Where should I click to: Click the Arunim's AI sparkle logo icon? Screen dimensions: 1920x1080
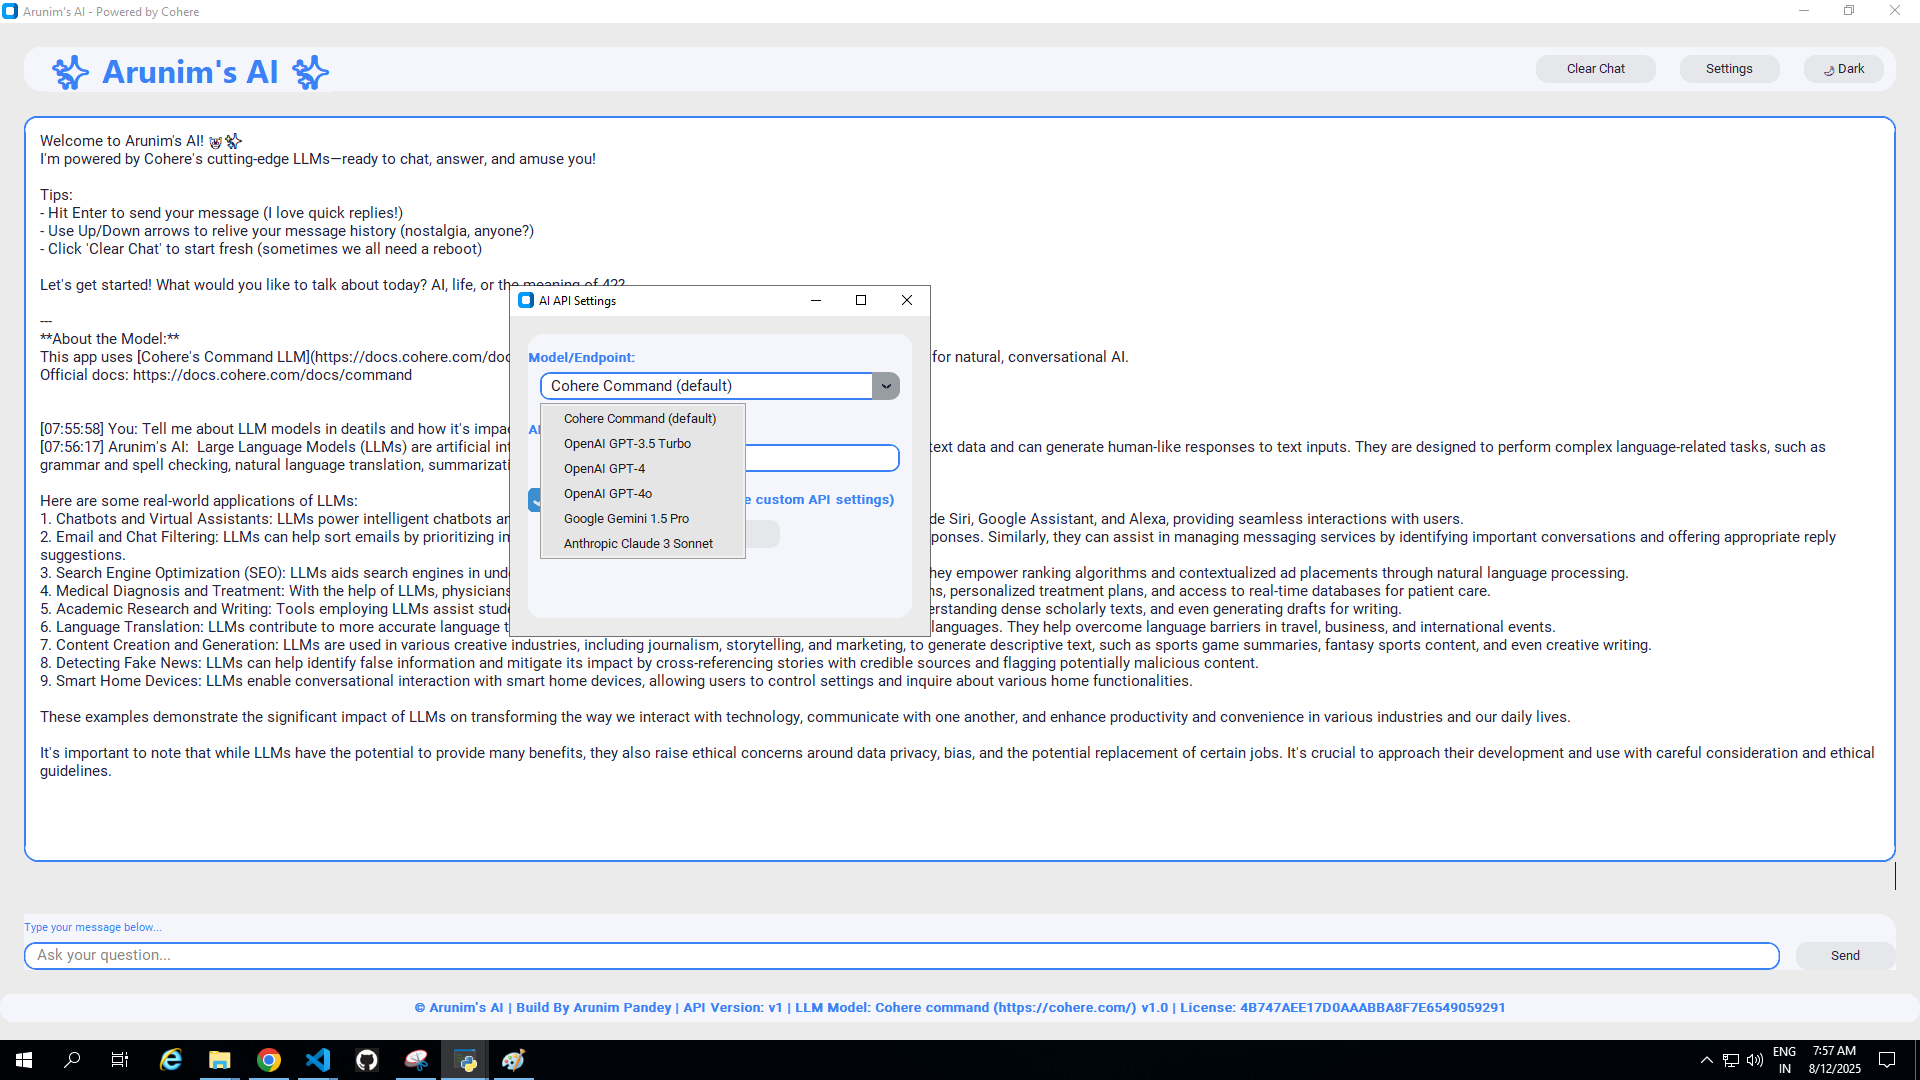click(x=70, y=71)
